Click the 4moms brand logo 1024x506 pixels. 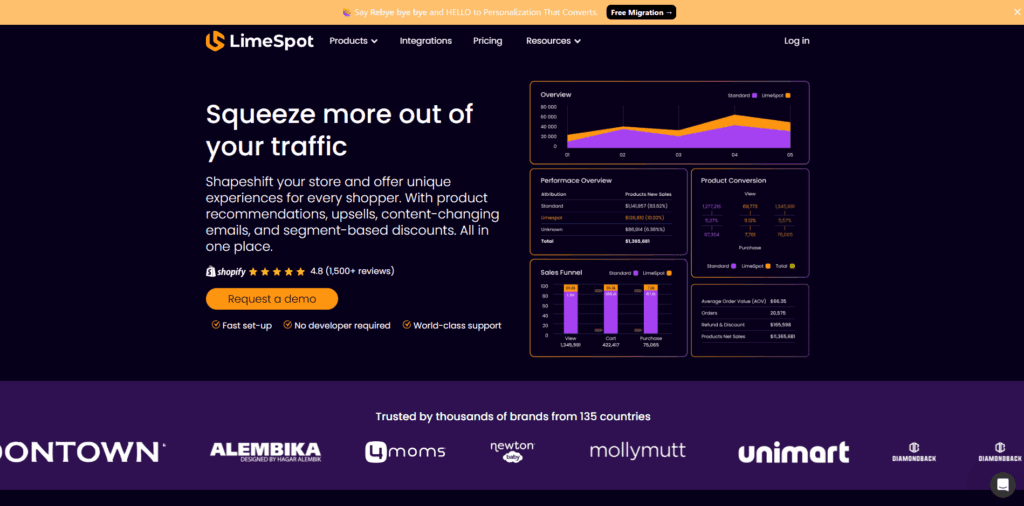pyautogui.click(x=405, y=452)
